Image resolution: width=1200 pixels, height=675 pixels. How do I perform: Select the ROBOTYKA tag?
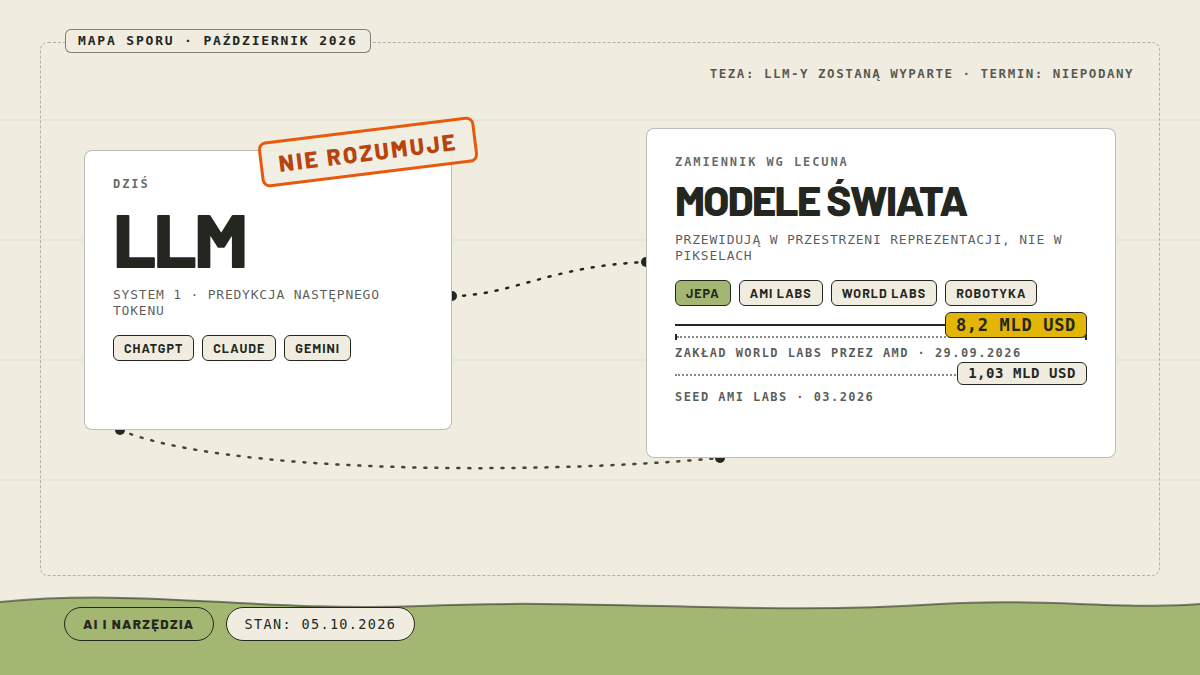[x=991, y=293]
